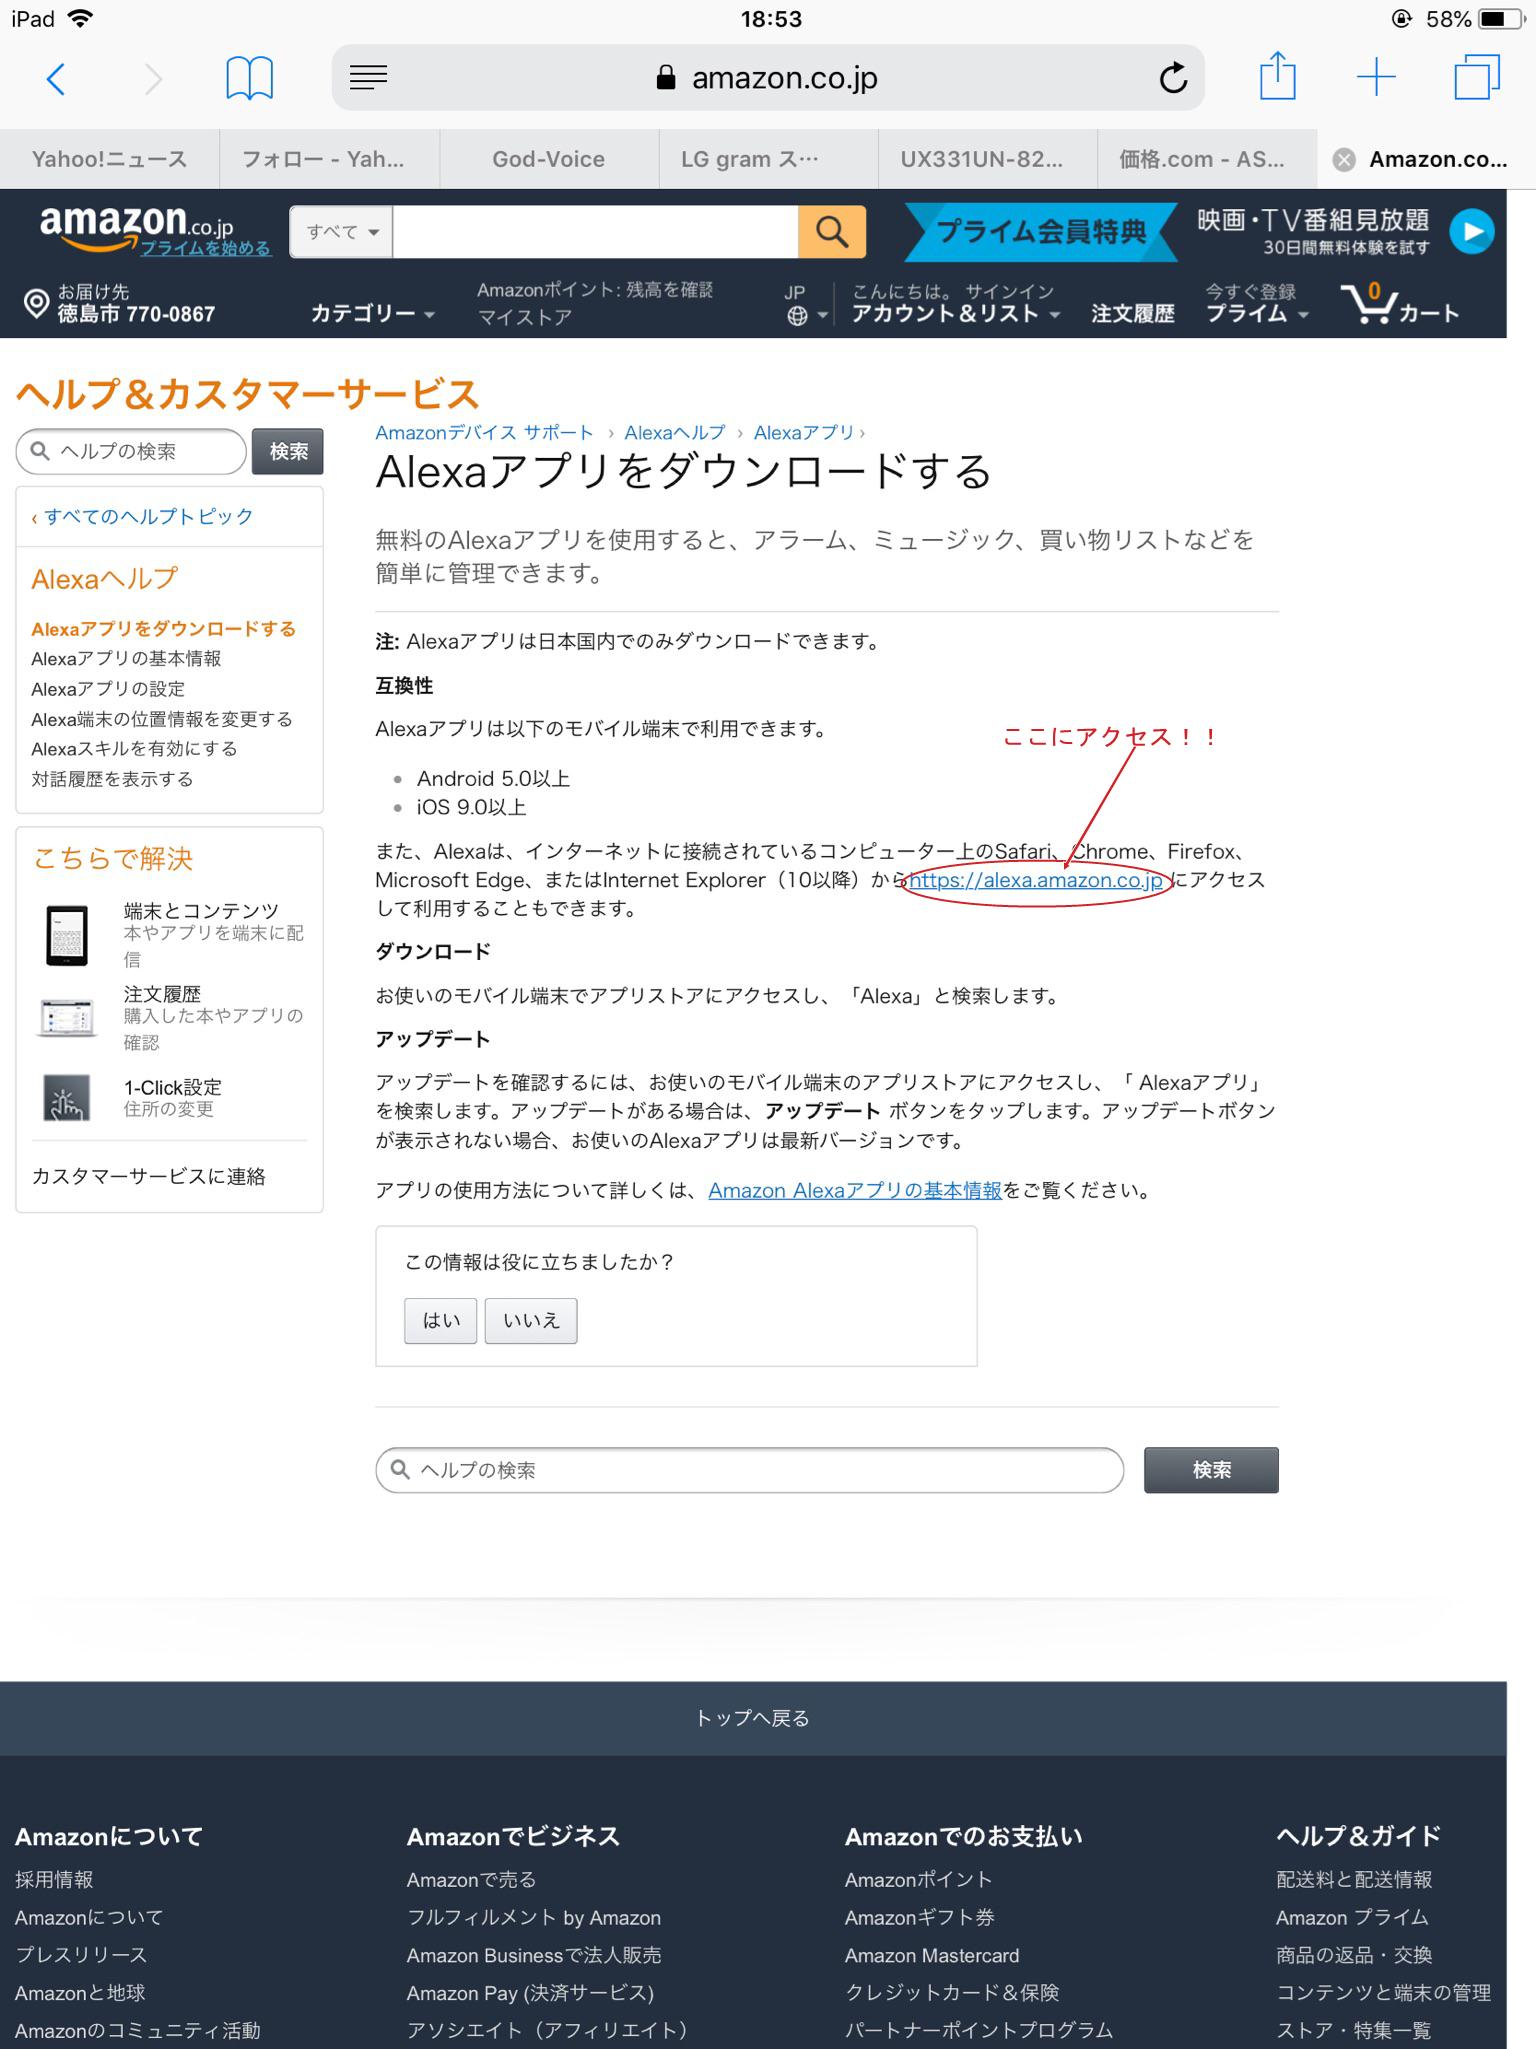Select 対話履歴を表示する in sidebar
Viewport: 1536px width, 2049px height.
[112, 779]
